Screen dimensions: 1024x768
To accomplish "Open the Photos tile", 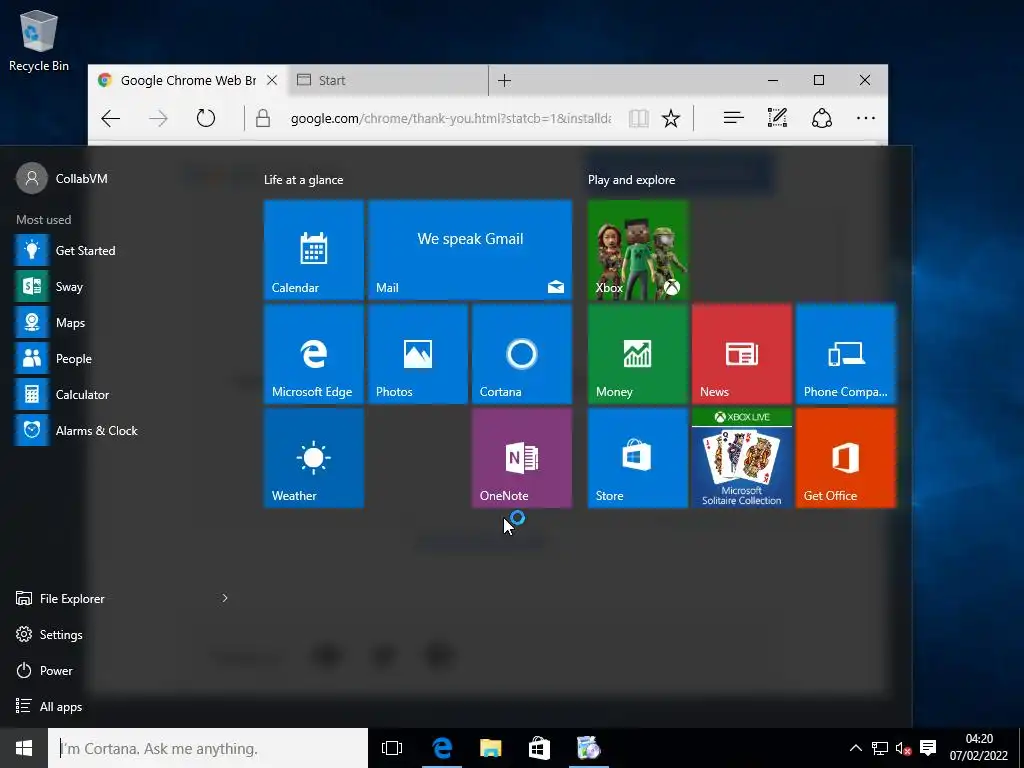I will [x=418, y=354].
